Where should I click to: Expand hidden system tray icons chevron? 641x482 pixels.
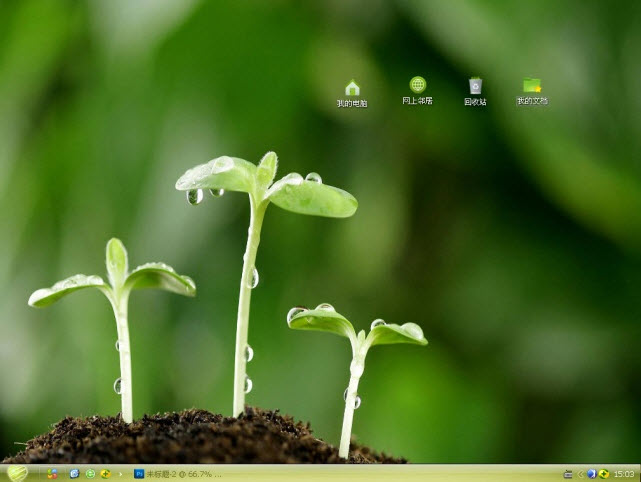click(x=580, y=474)
